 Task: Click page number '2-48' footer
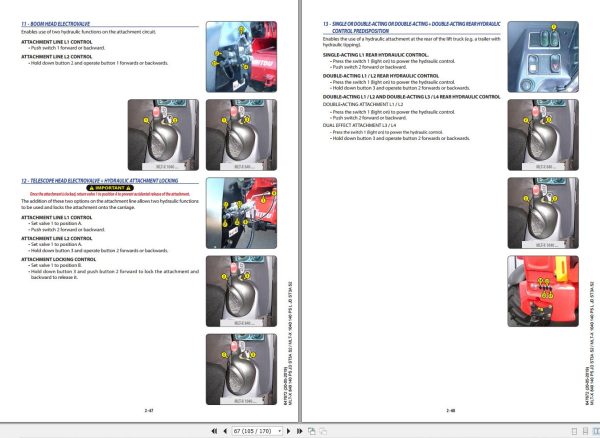451,410
